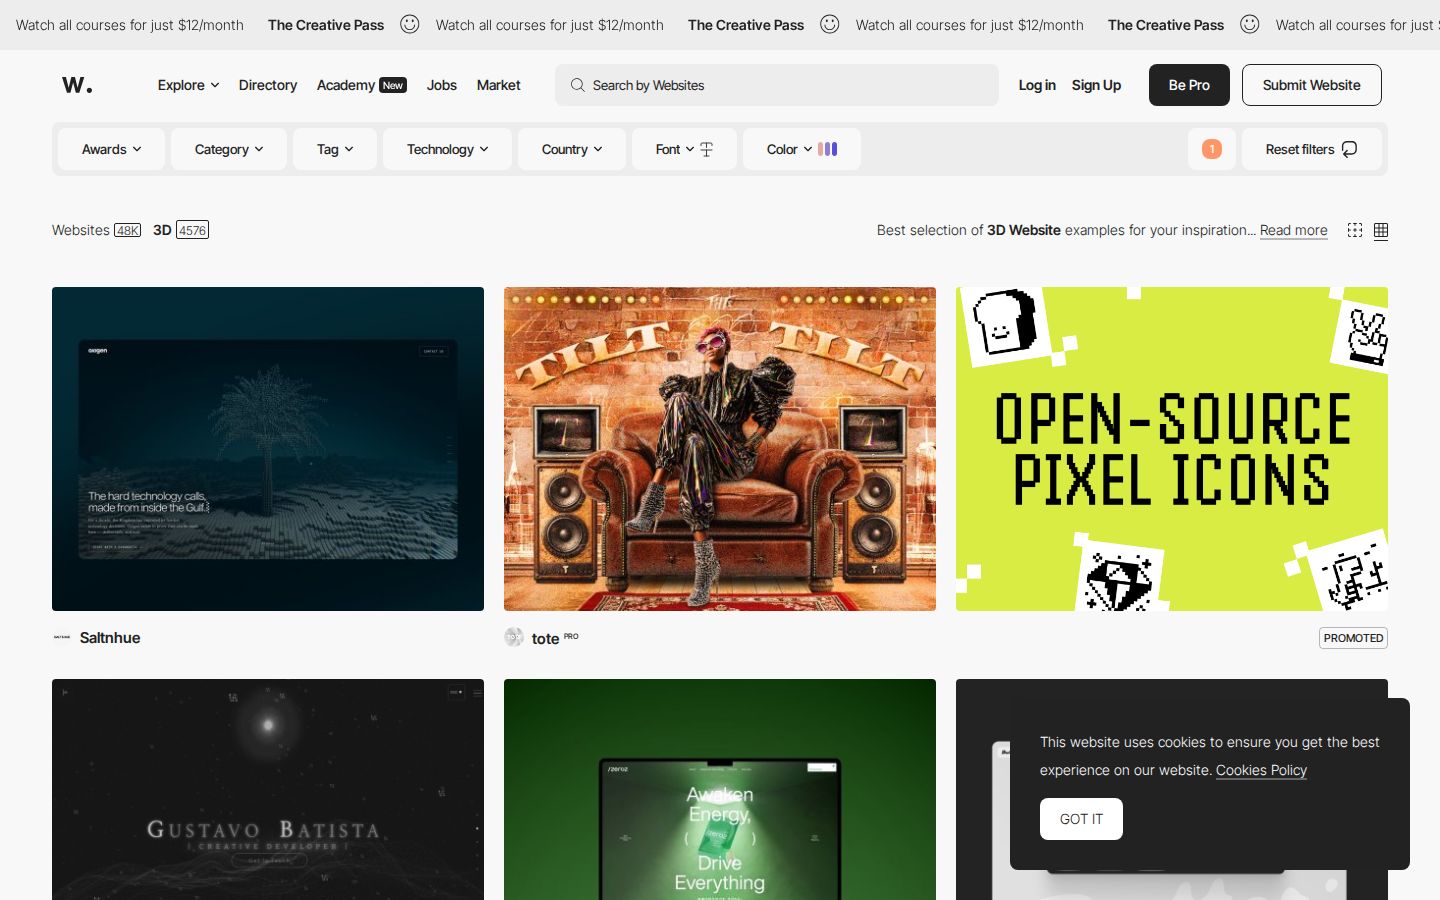Open the green Awaken Energy website thumbnail
Screen dimensions: 1440x900
tap(720, 789)
